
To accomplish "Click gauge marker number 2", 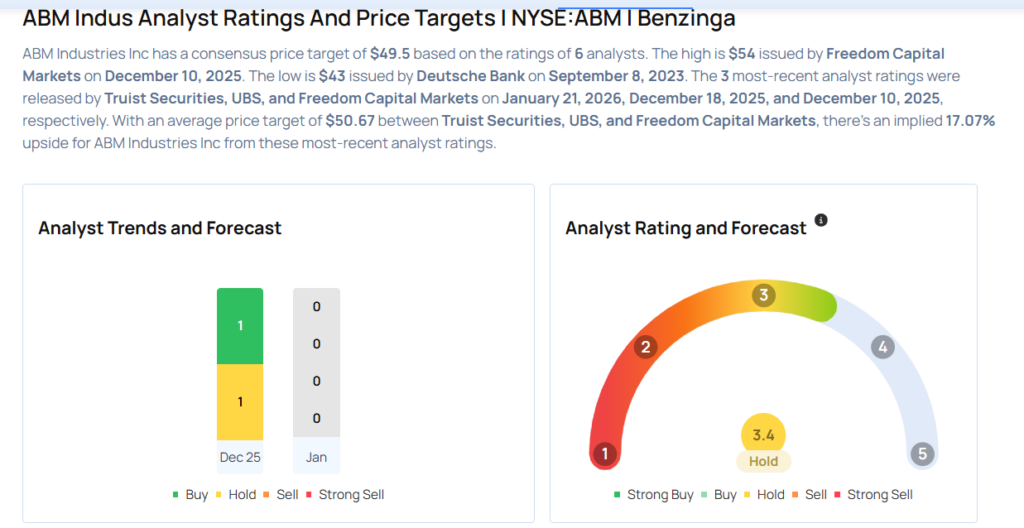I will coord(646,347).
